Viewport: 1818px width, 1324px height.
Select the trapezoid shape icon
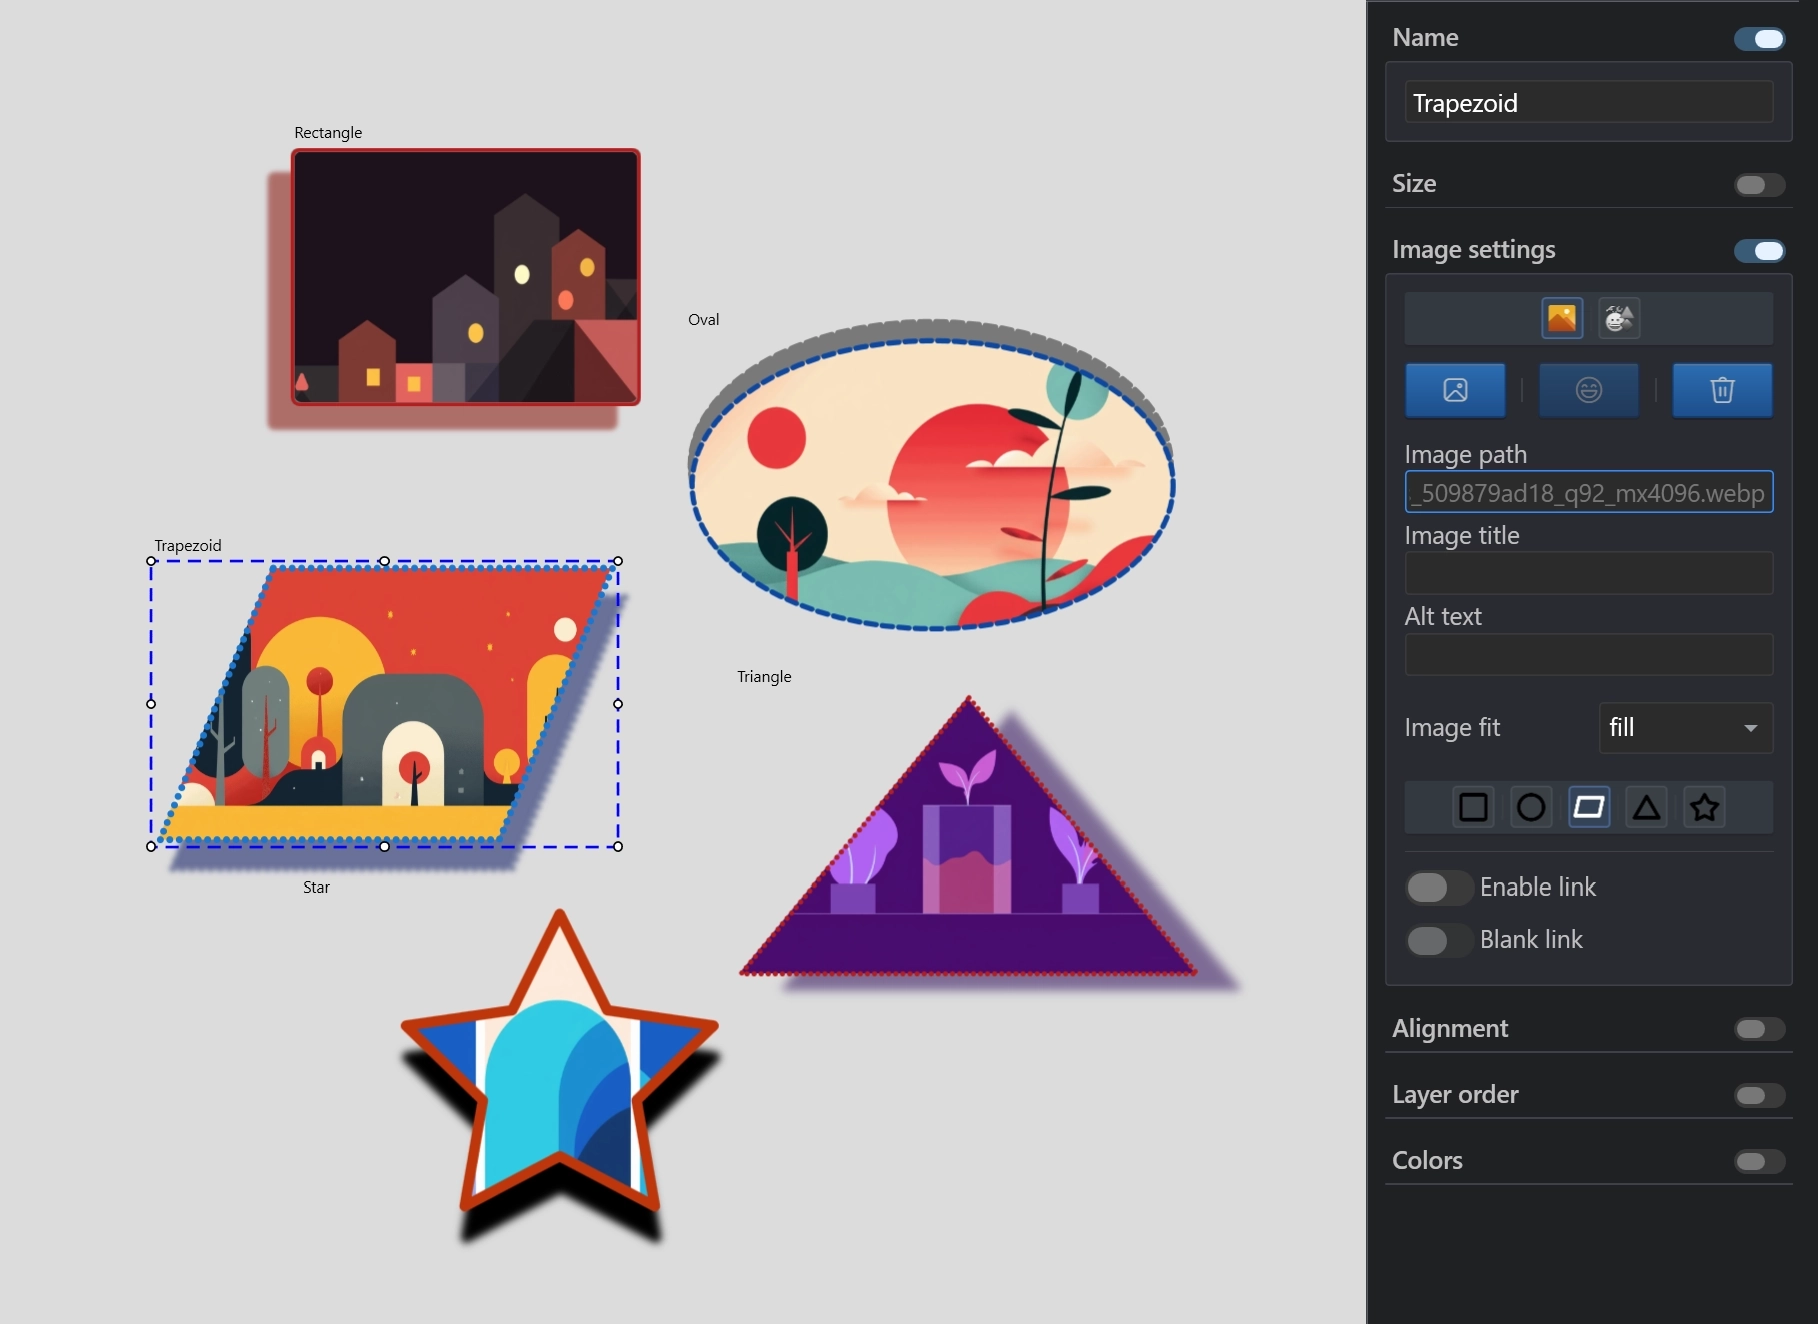click(1589, 807)
